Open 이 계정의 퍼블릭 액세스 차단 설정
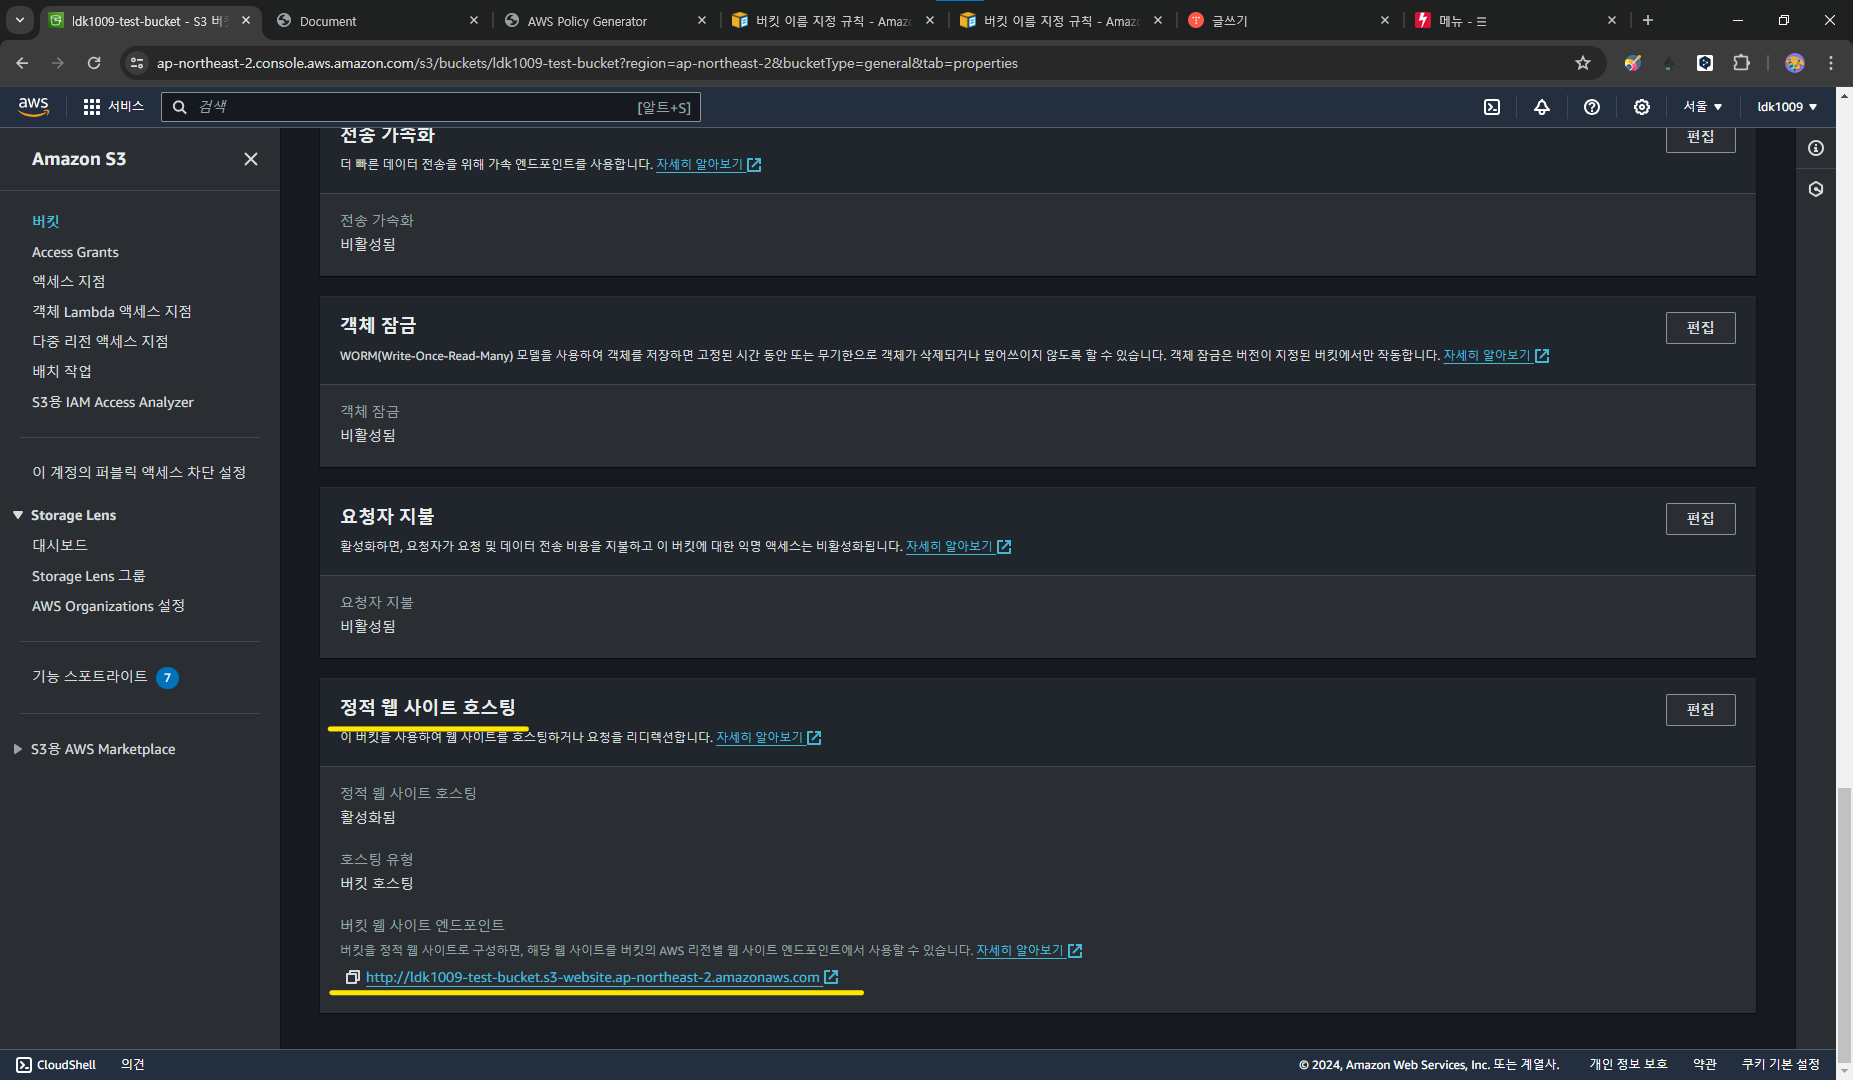Viewport: 1853px width, 1080px height. pos(139,472)
